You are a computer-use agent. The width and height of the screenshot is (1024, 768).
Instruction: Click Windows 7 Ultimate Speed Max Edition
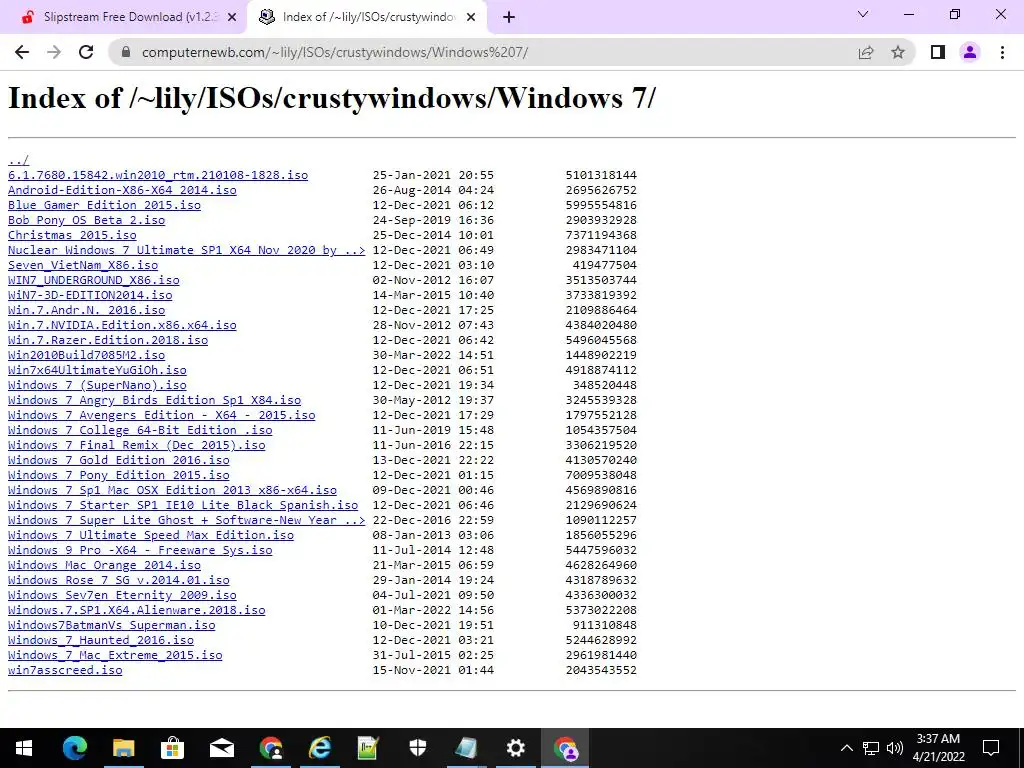151,536
